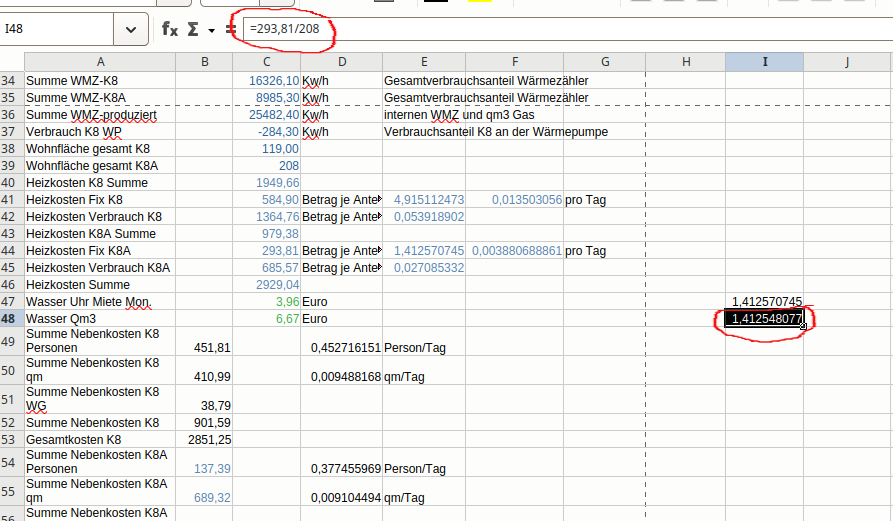Click cell value 16326,10
The image size is (893, 521).
(x=267, y=81)
